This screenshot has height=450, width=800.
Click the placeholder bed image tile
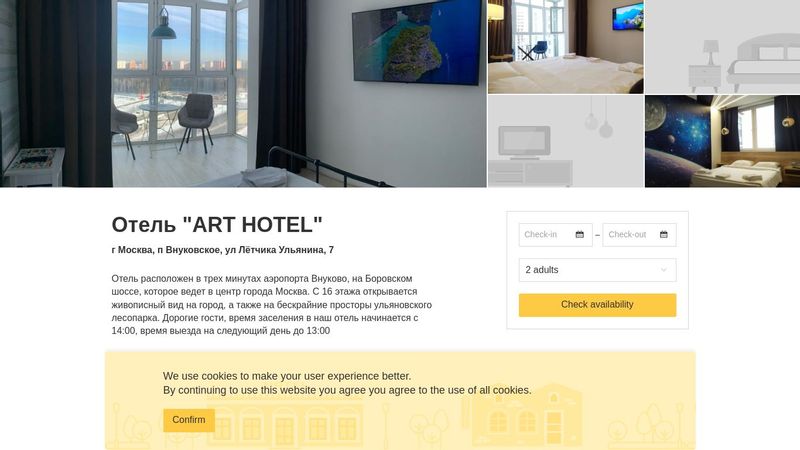722,46
